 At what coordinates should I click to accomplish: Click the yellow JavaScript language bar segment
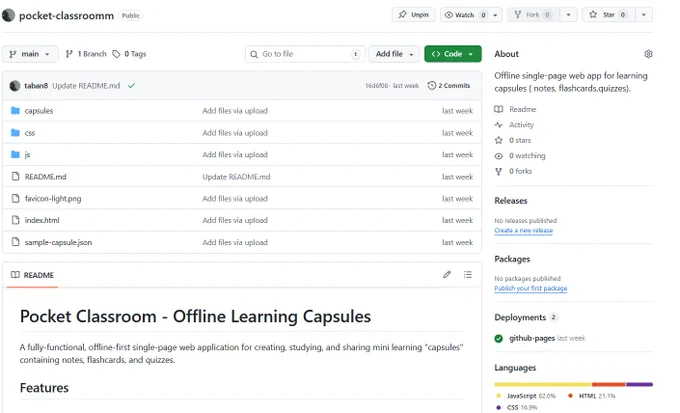542,384
